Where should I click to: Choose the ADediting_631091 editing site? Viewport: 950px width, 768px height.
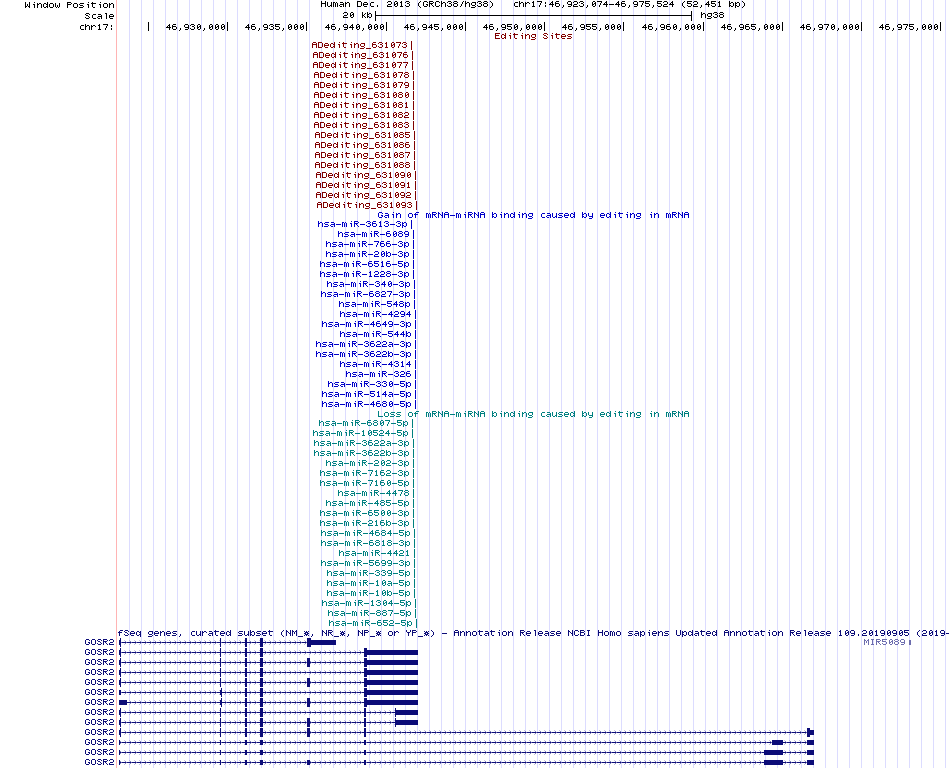(x=364, y=185)
